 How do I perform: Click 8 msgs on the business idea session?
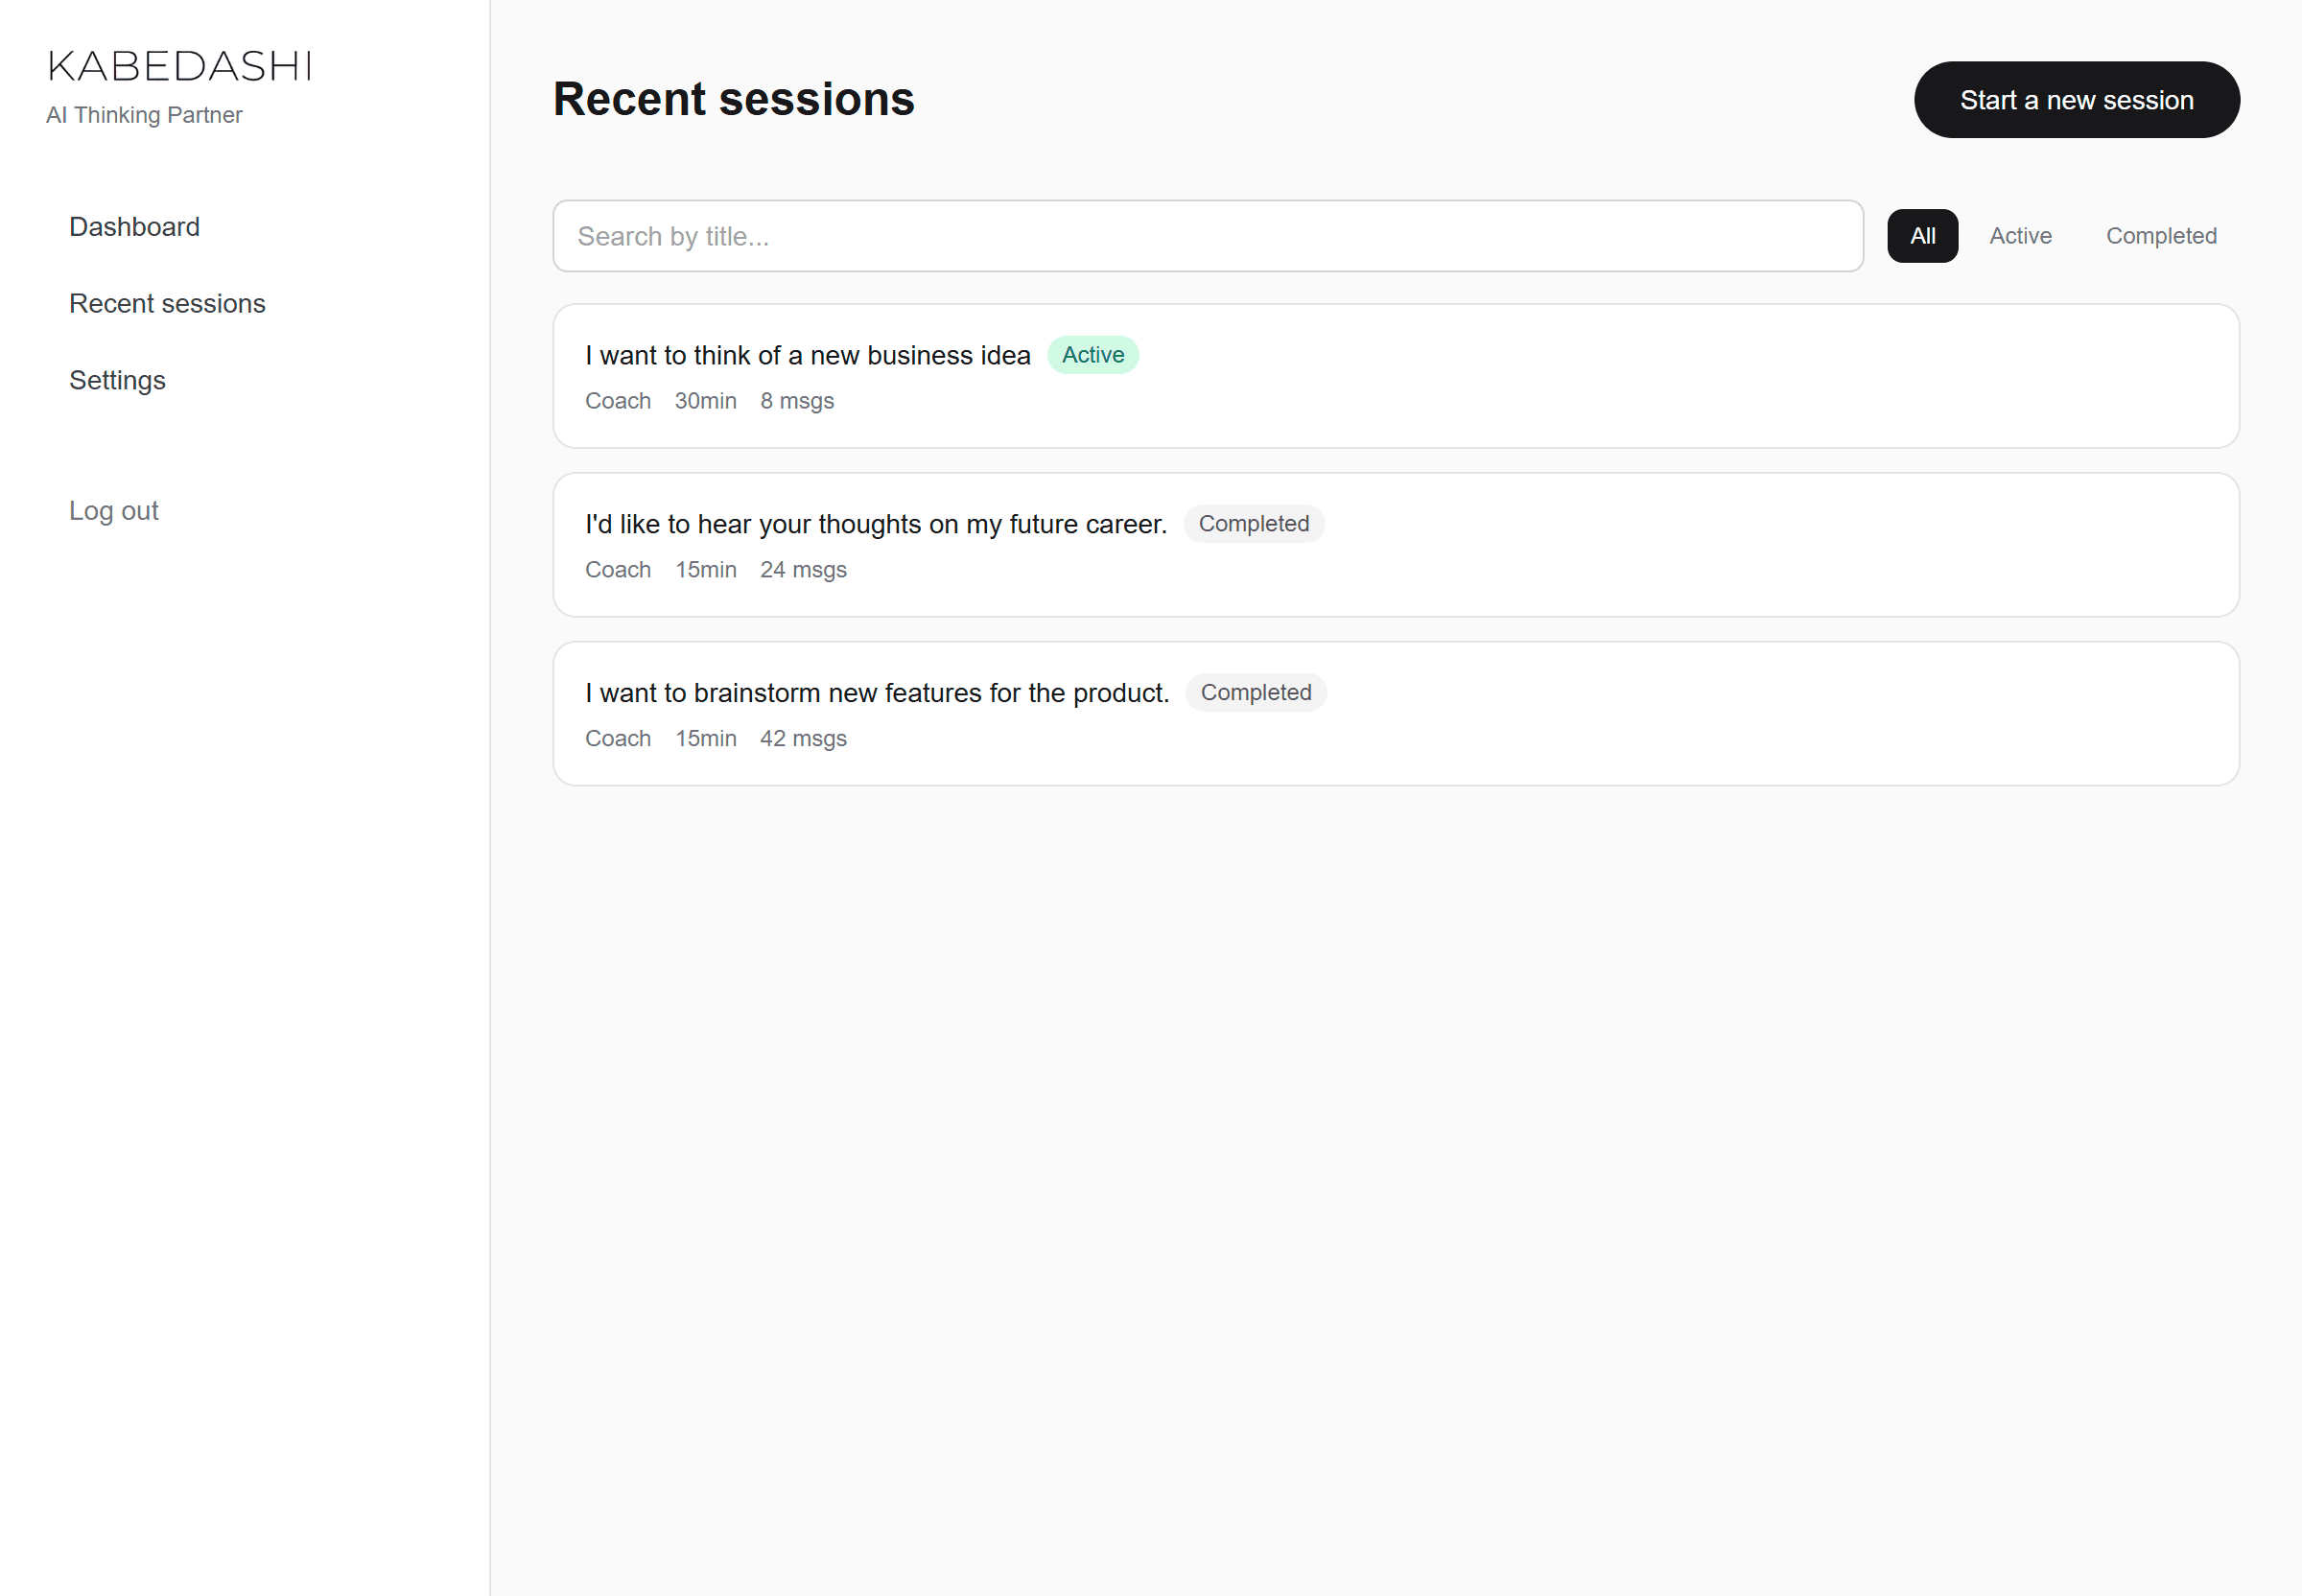(x=796, y=400)
